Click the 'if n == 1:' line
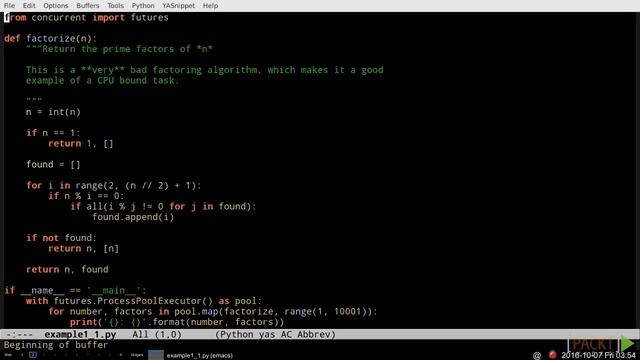Viewport: 640px width, 360px height. (x=53, y=133)
